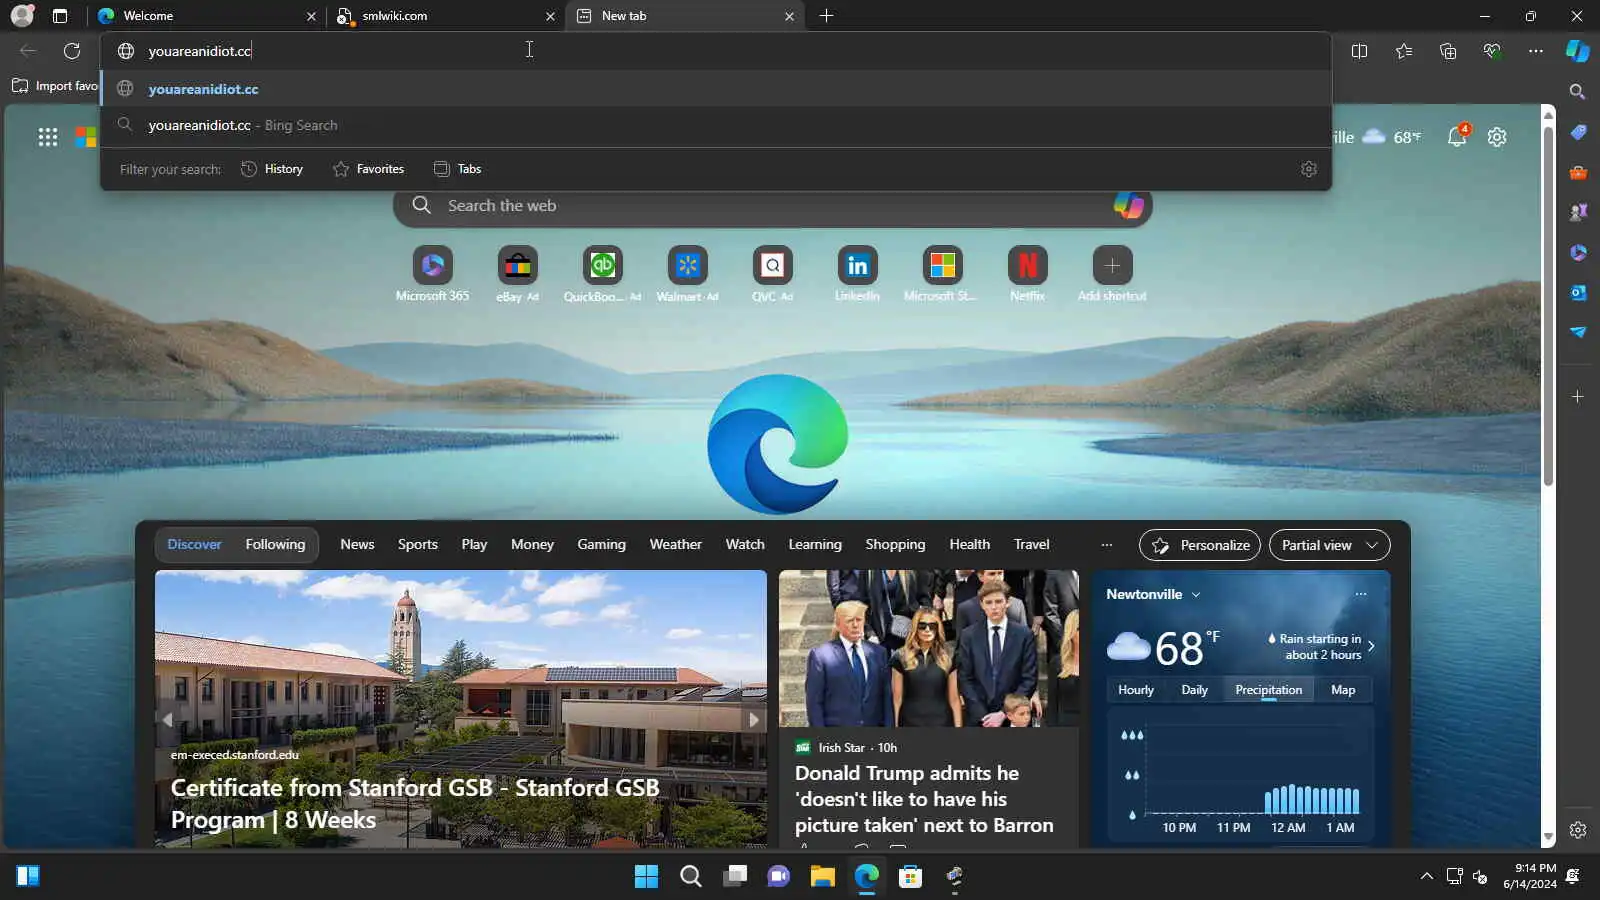This screenshot has height=900, width=1600.
Task: Switch feed to Following
Action: click(275, 545)
